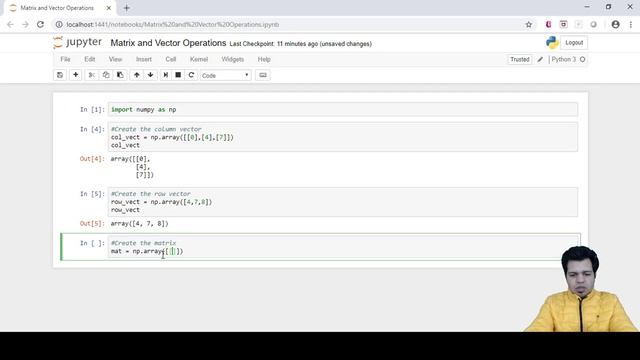Open the View menu
640x360 pixels.
pos(116,60)
